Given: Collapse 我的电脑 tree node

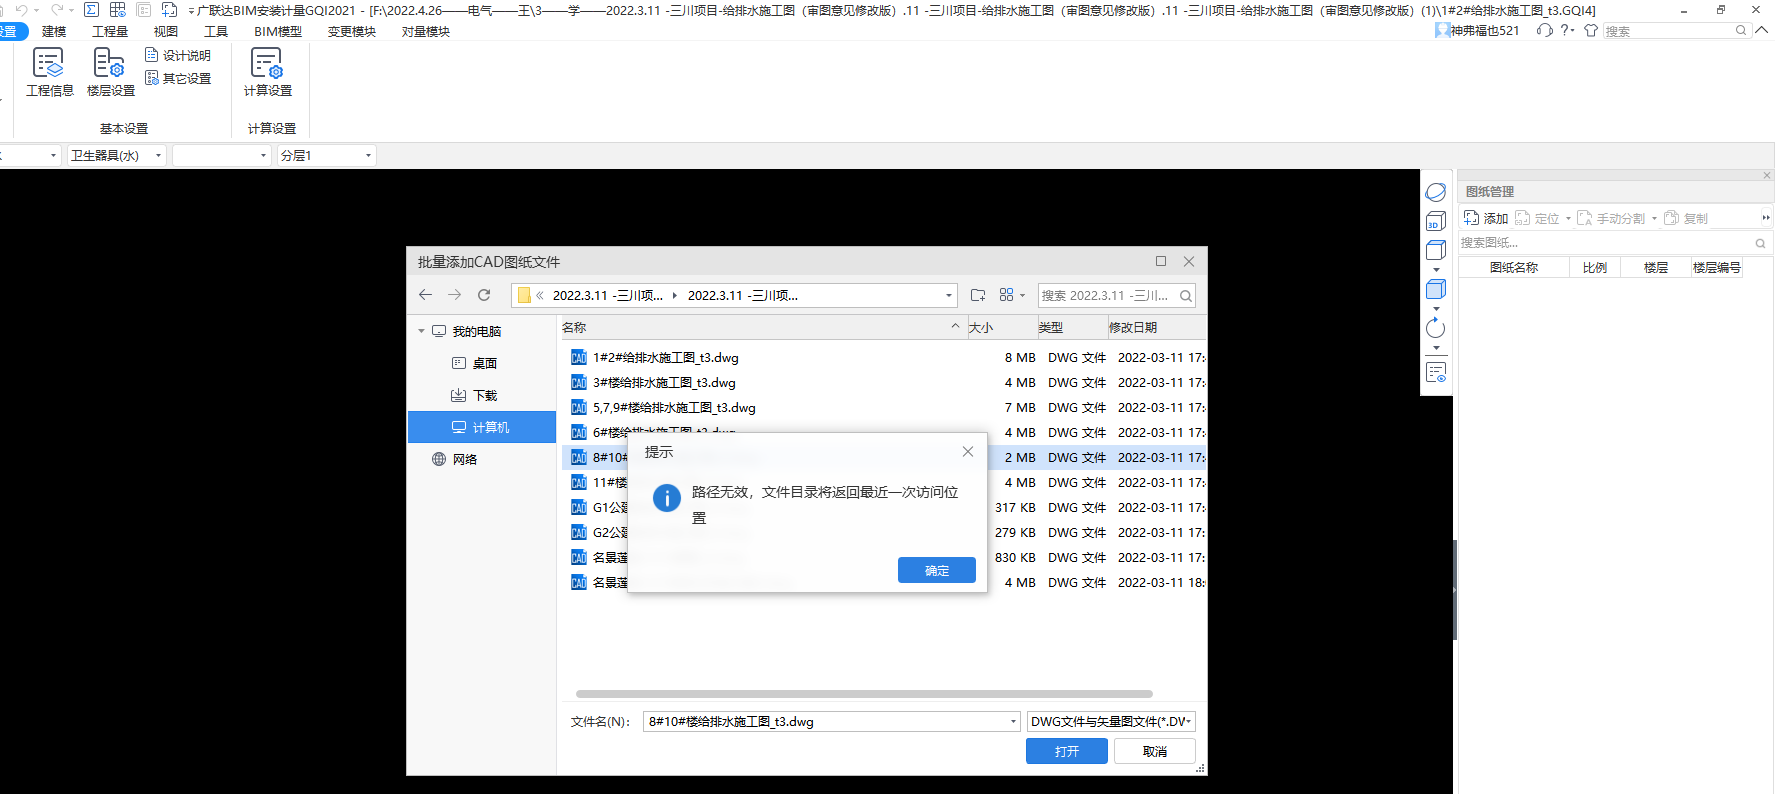Looking at the screenshot, I should (x=421, y=331).
